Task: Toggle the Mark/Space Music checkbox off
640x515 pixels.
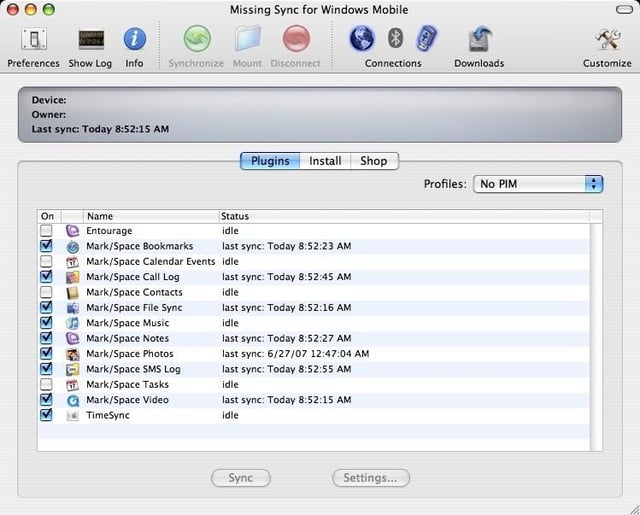Action: [46, 322]
